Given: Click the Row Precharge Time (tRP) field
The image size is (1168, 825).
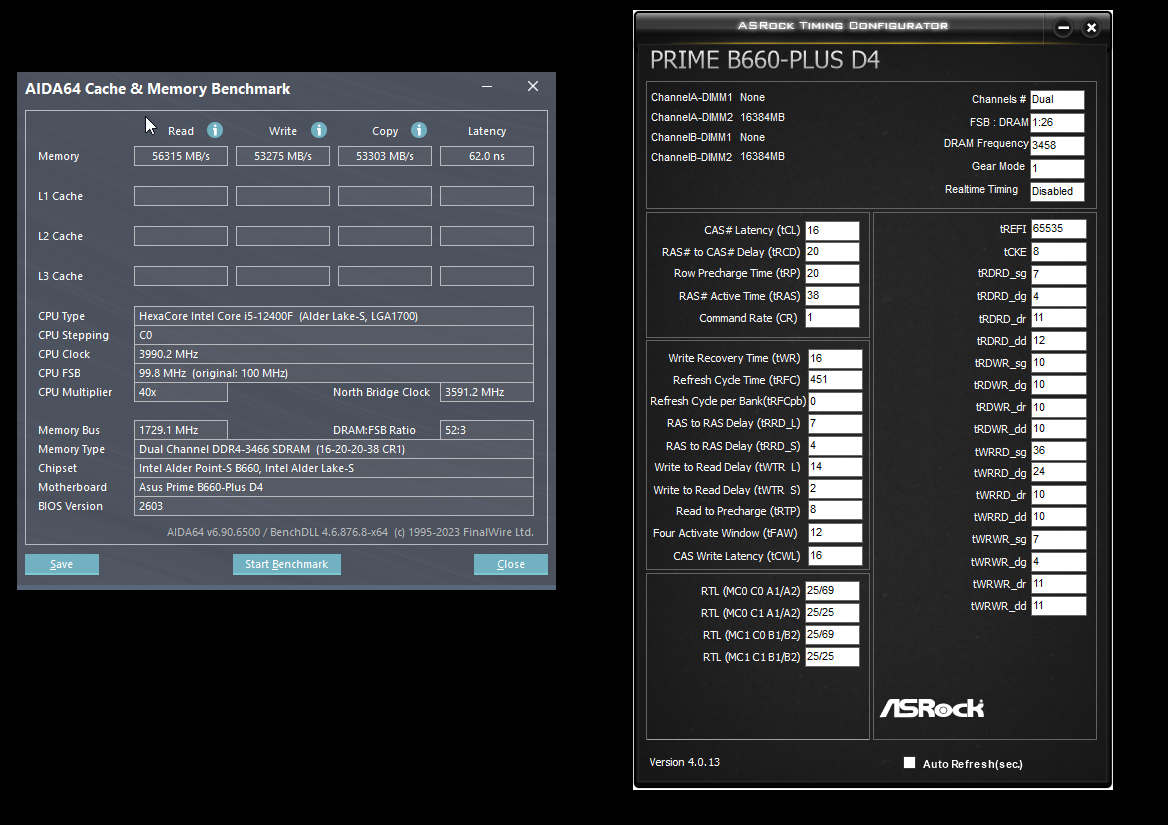Looking at the screenshot, I should pyautogui.click(x=832, y=274).
